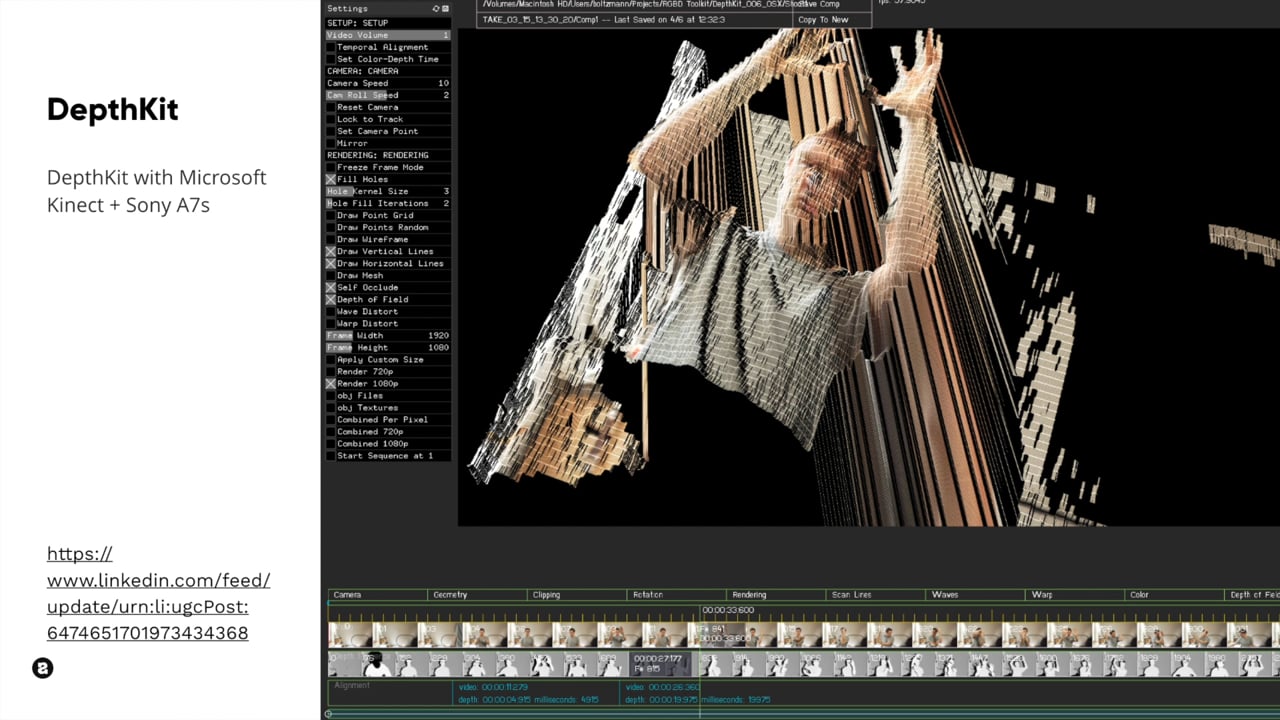Uncheck Self Occlude
This screenshot has height=720, width=1280.
click(331, 287)
